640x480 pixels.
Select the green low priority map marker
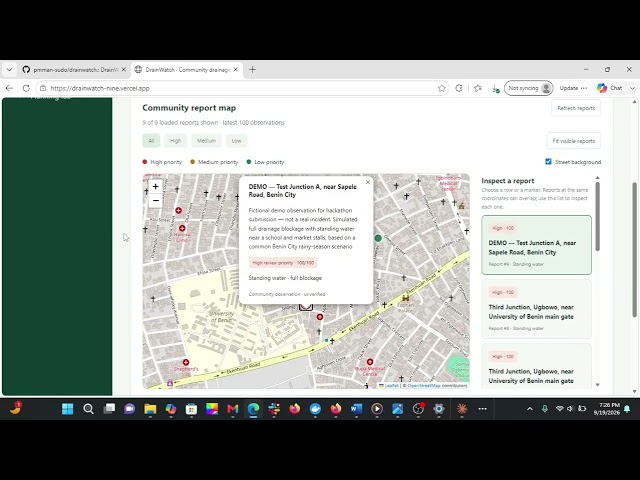(x=378, y=238)
